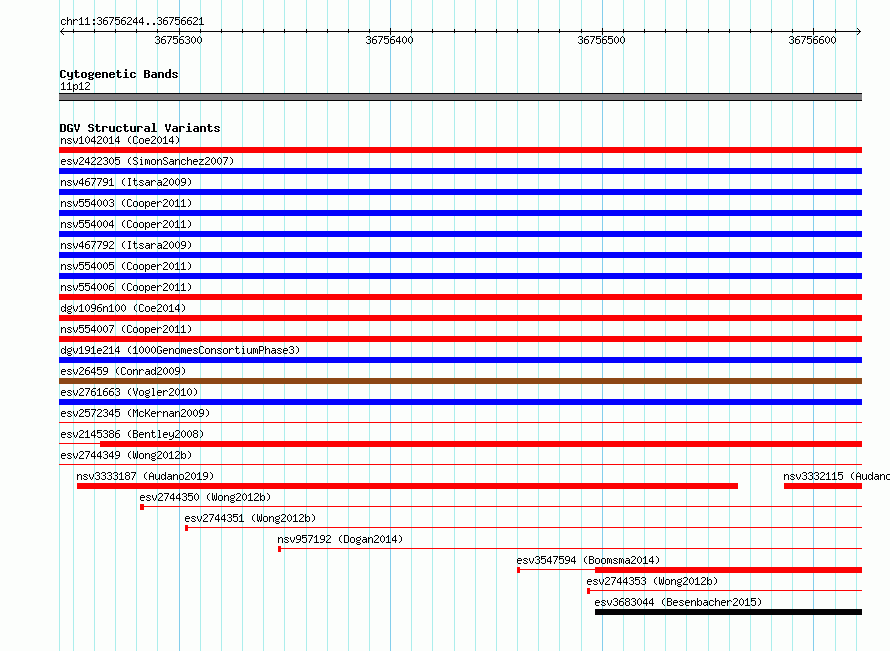Open esv2744349 (Wong2012b) label

[126, 455]
